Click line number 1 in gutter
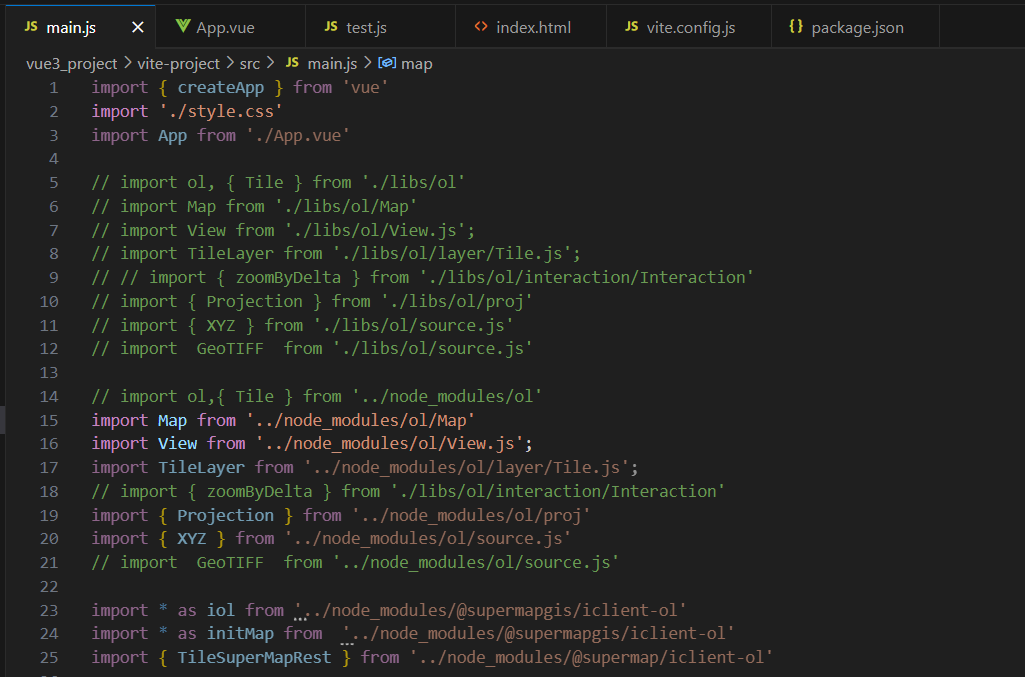Image resolution: width=1025 pixels, height=677 pixels. pos(54,88)
